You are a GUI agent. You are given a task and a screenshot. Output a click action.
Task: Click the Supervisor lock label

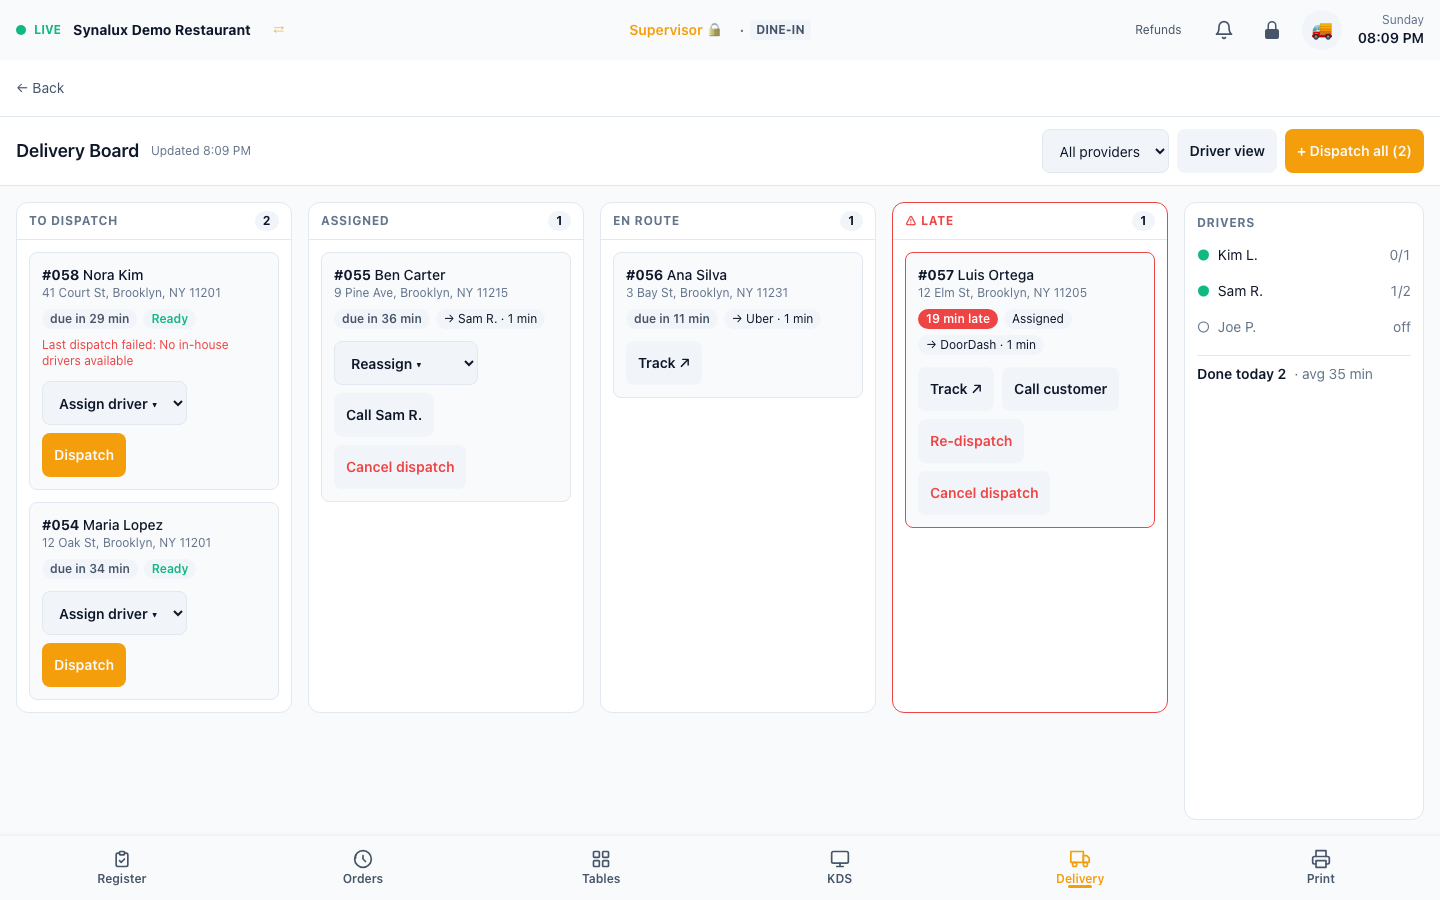pyautogui.click(x=675, y=30)
